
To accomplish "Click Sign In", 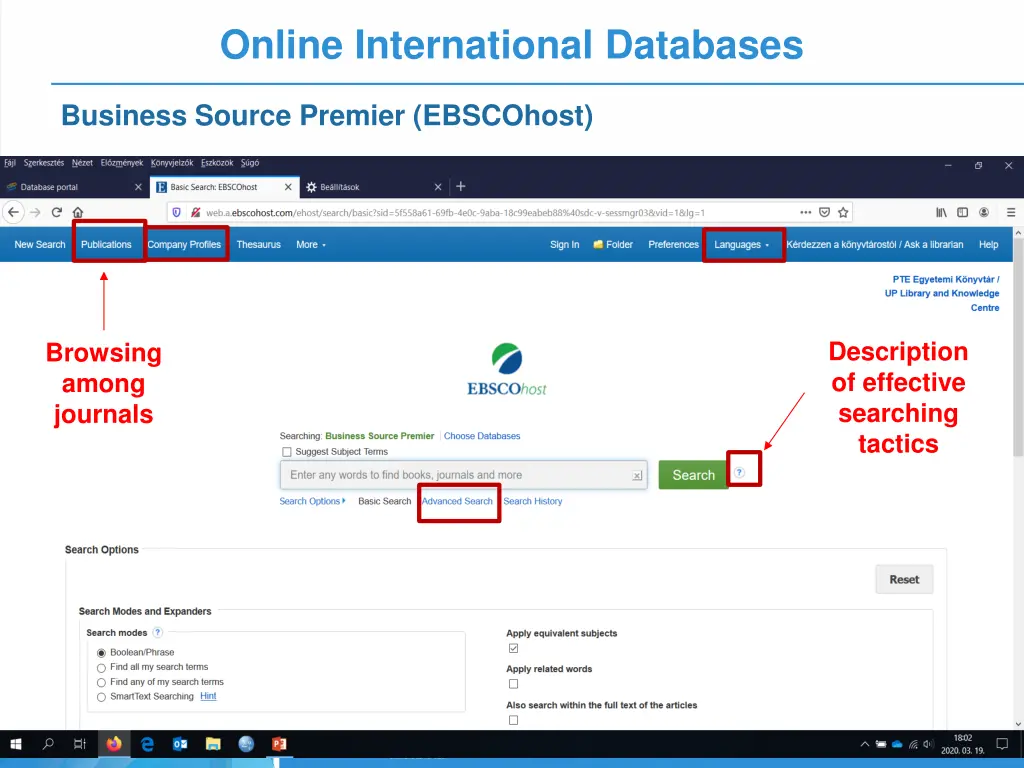I will click(x=564, y=244).
